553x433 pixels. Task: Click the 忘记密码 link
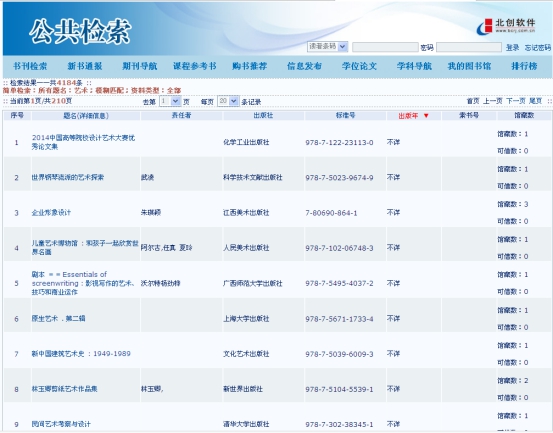[537, 48]
